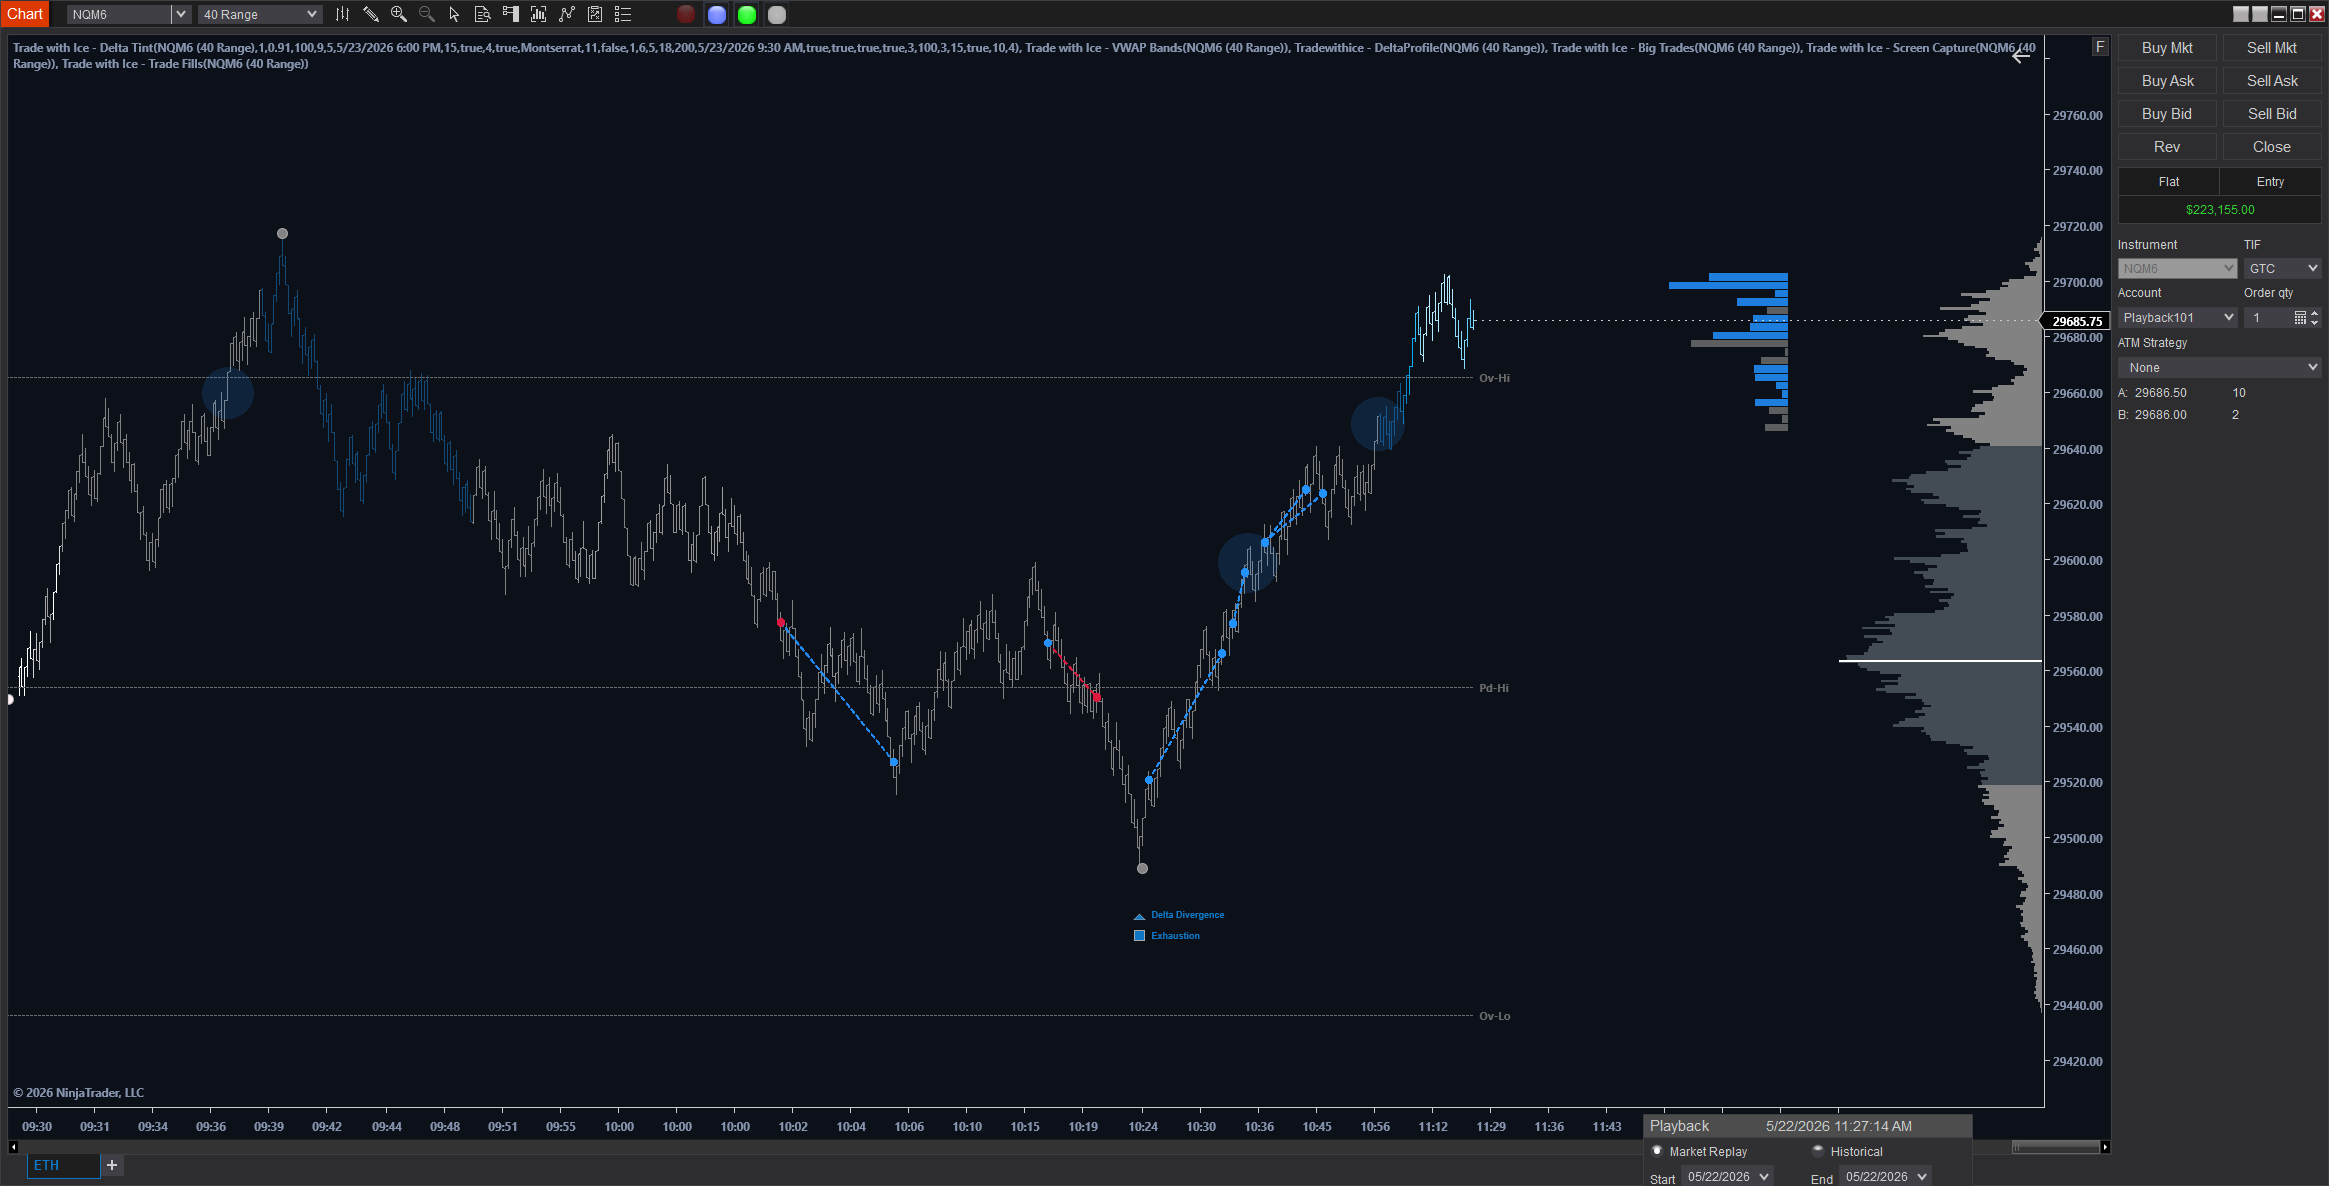Image resolution: width=2329 pixels, height=1186 pixels.
Task: Open the playback Start date dropdown
Action: pos(1726,1176)
